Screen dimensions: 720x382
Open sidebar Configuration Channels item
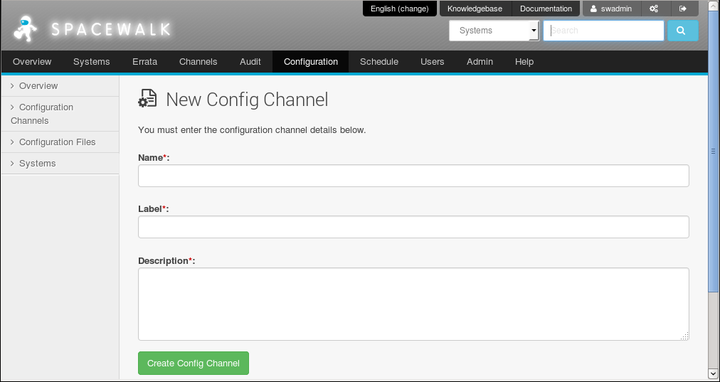point(60,114)
